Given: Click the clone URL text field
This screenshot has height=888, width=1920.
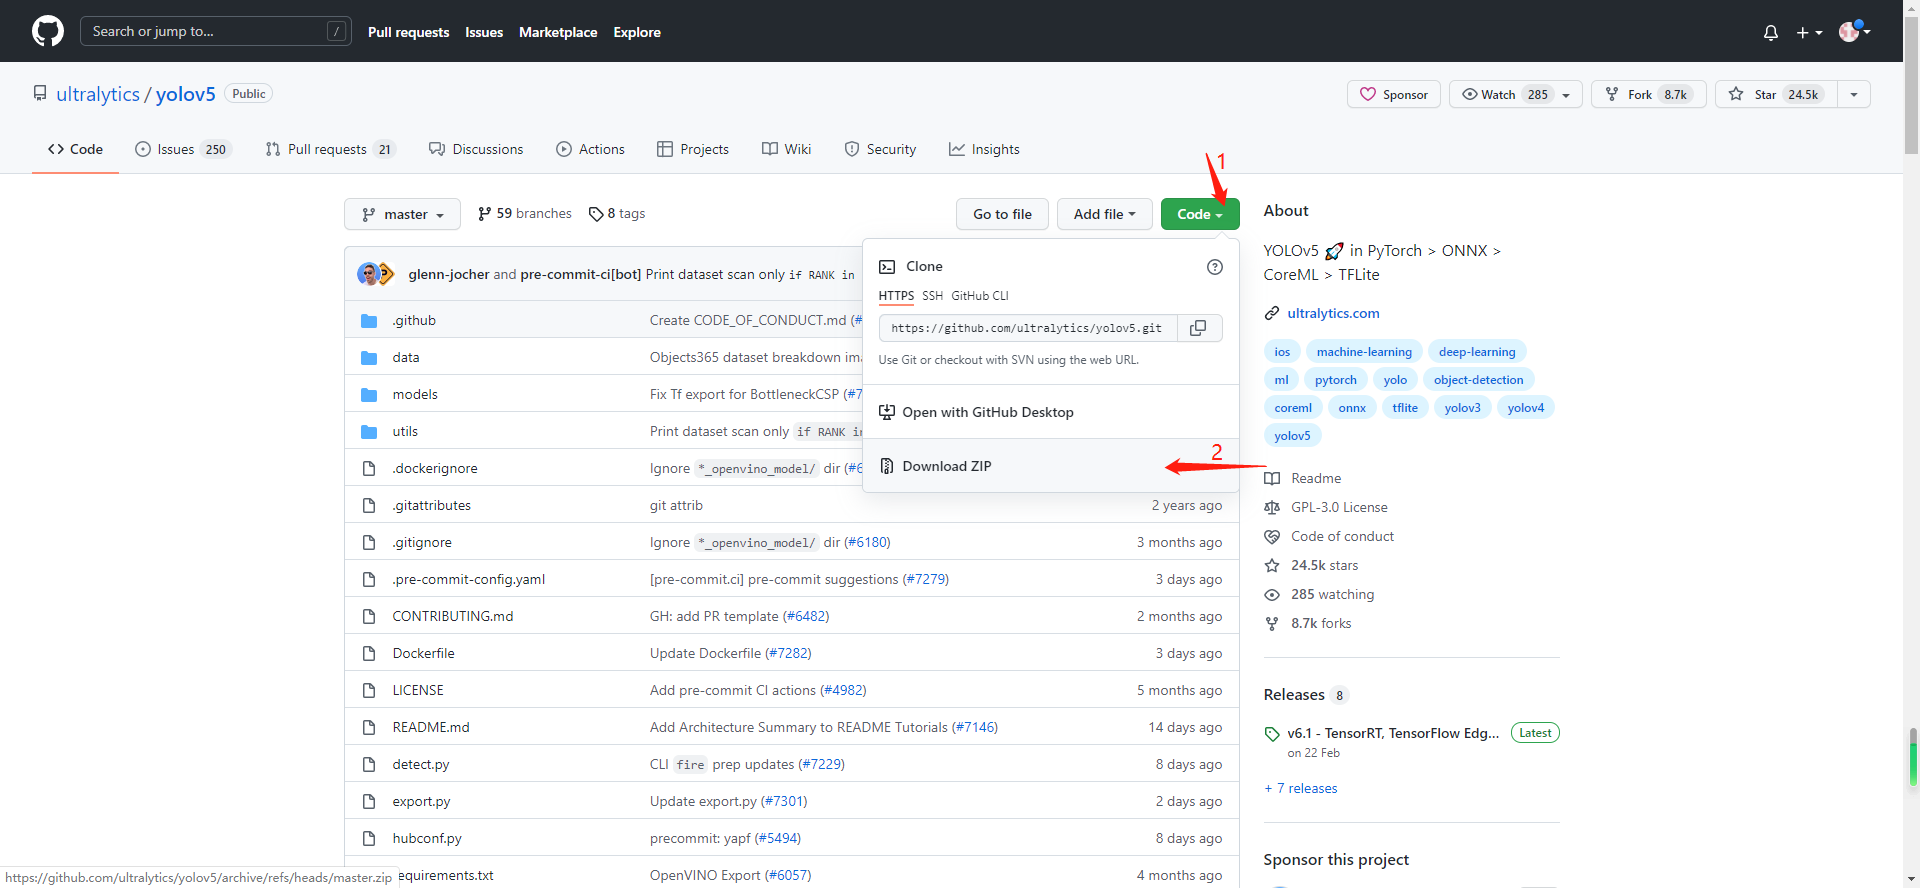Looking at the screenshot, I should [1028, 328].
